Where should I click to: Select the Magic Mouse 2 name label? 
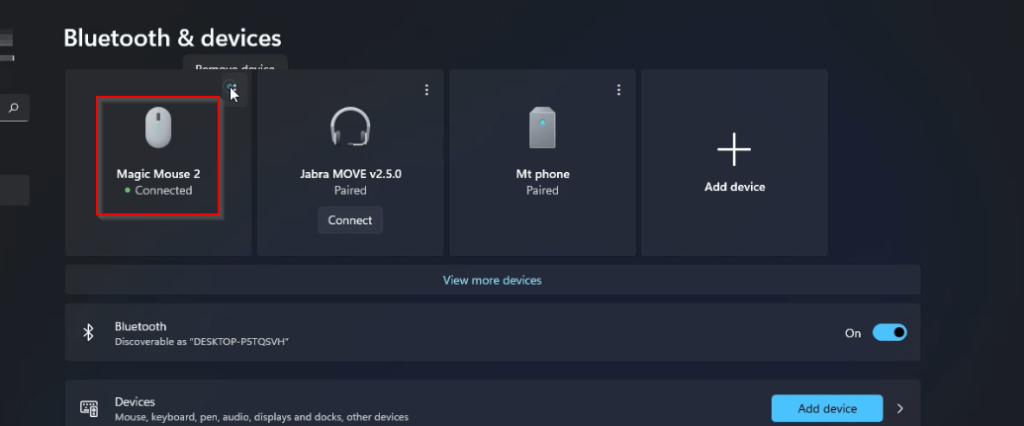(158, 174)
